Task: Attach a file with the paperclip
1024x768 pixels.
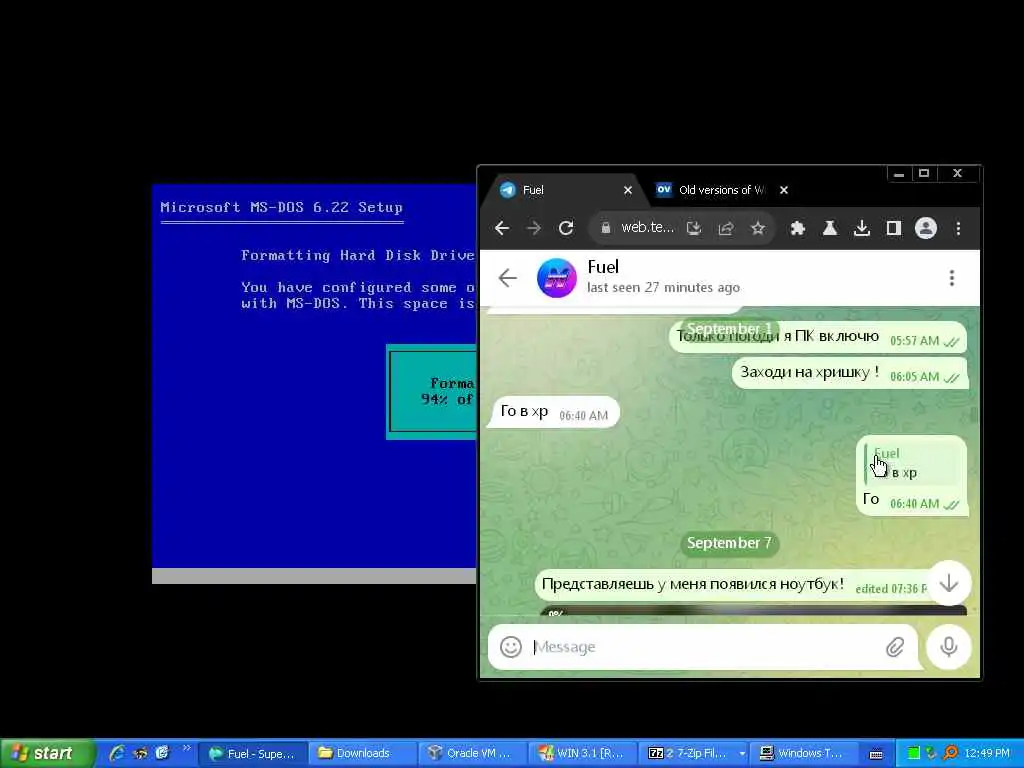Action: (x=895, y=647)
